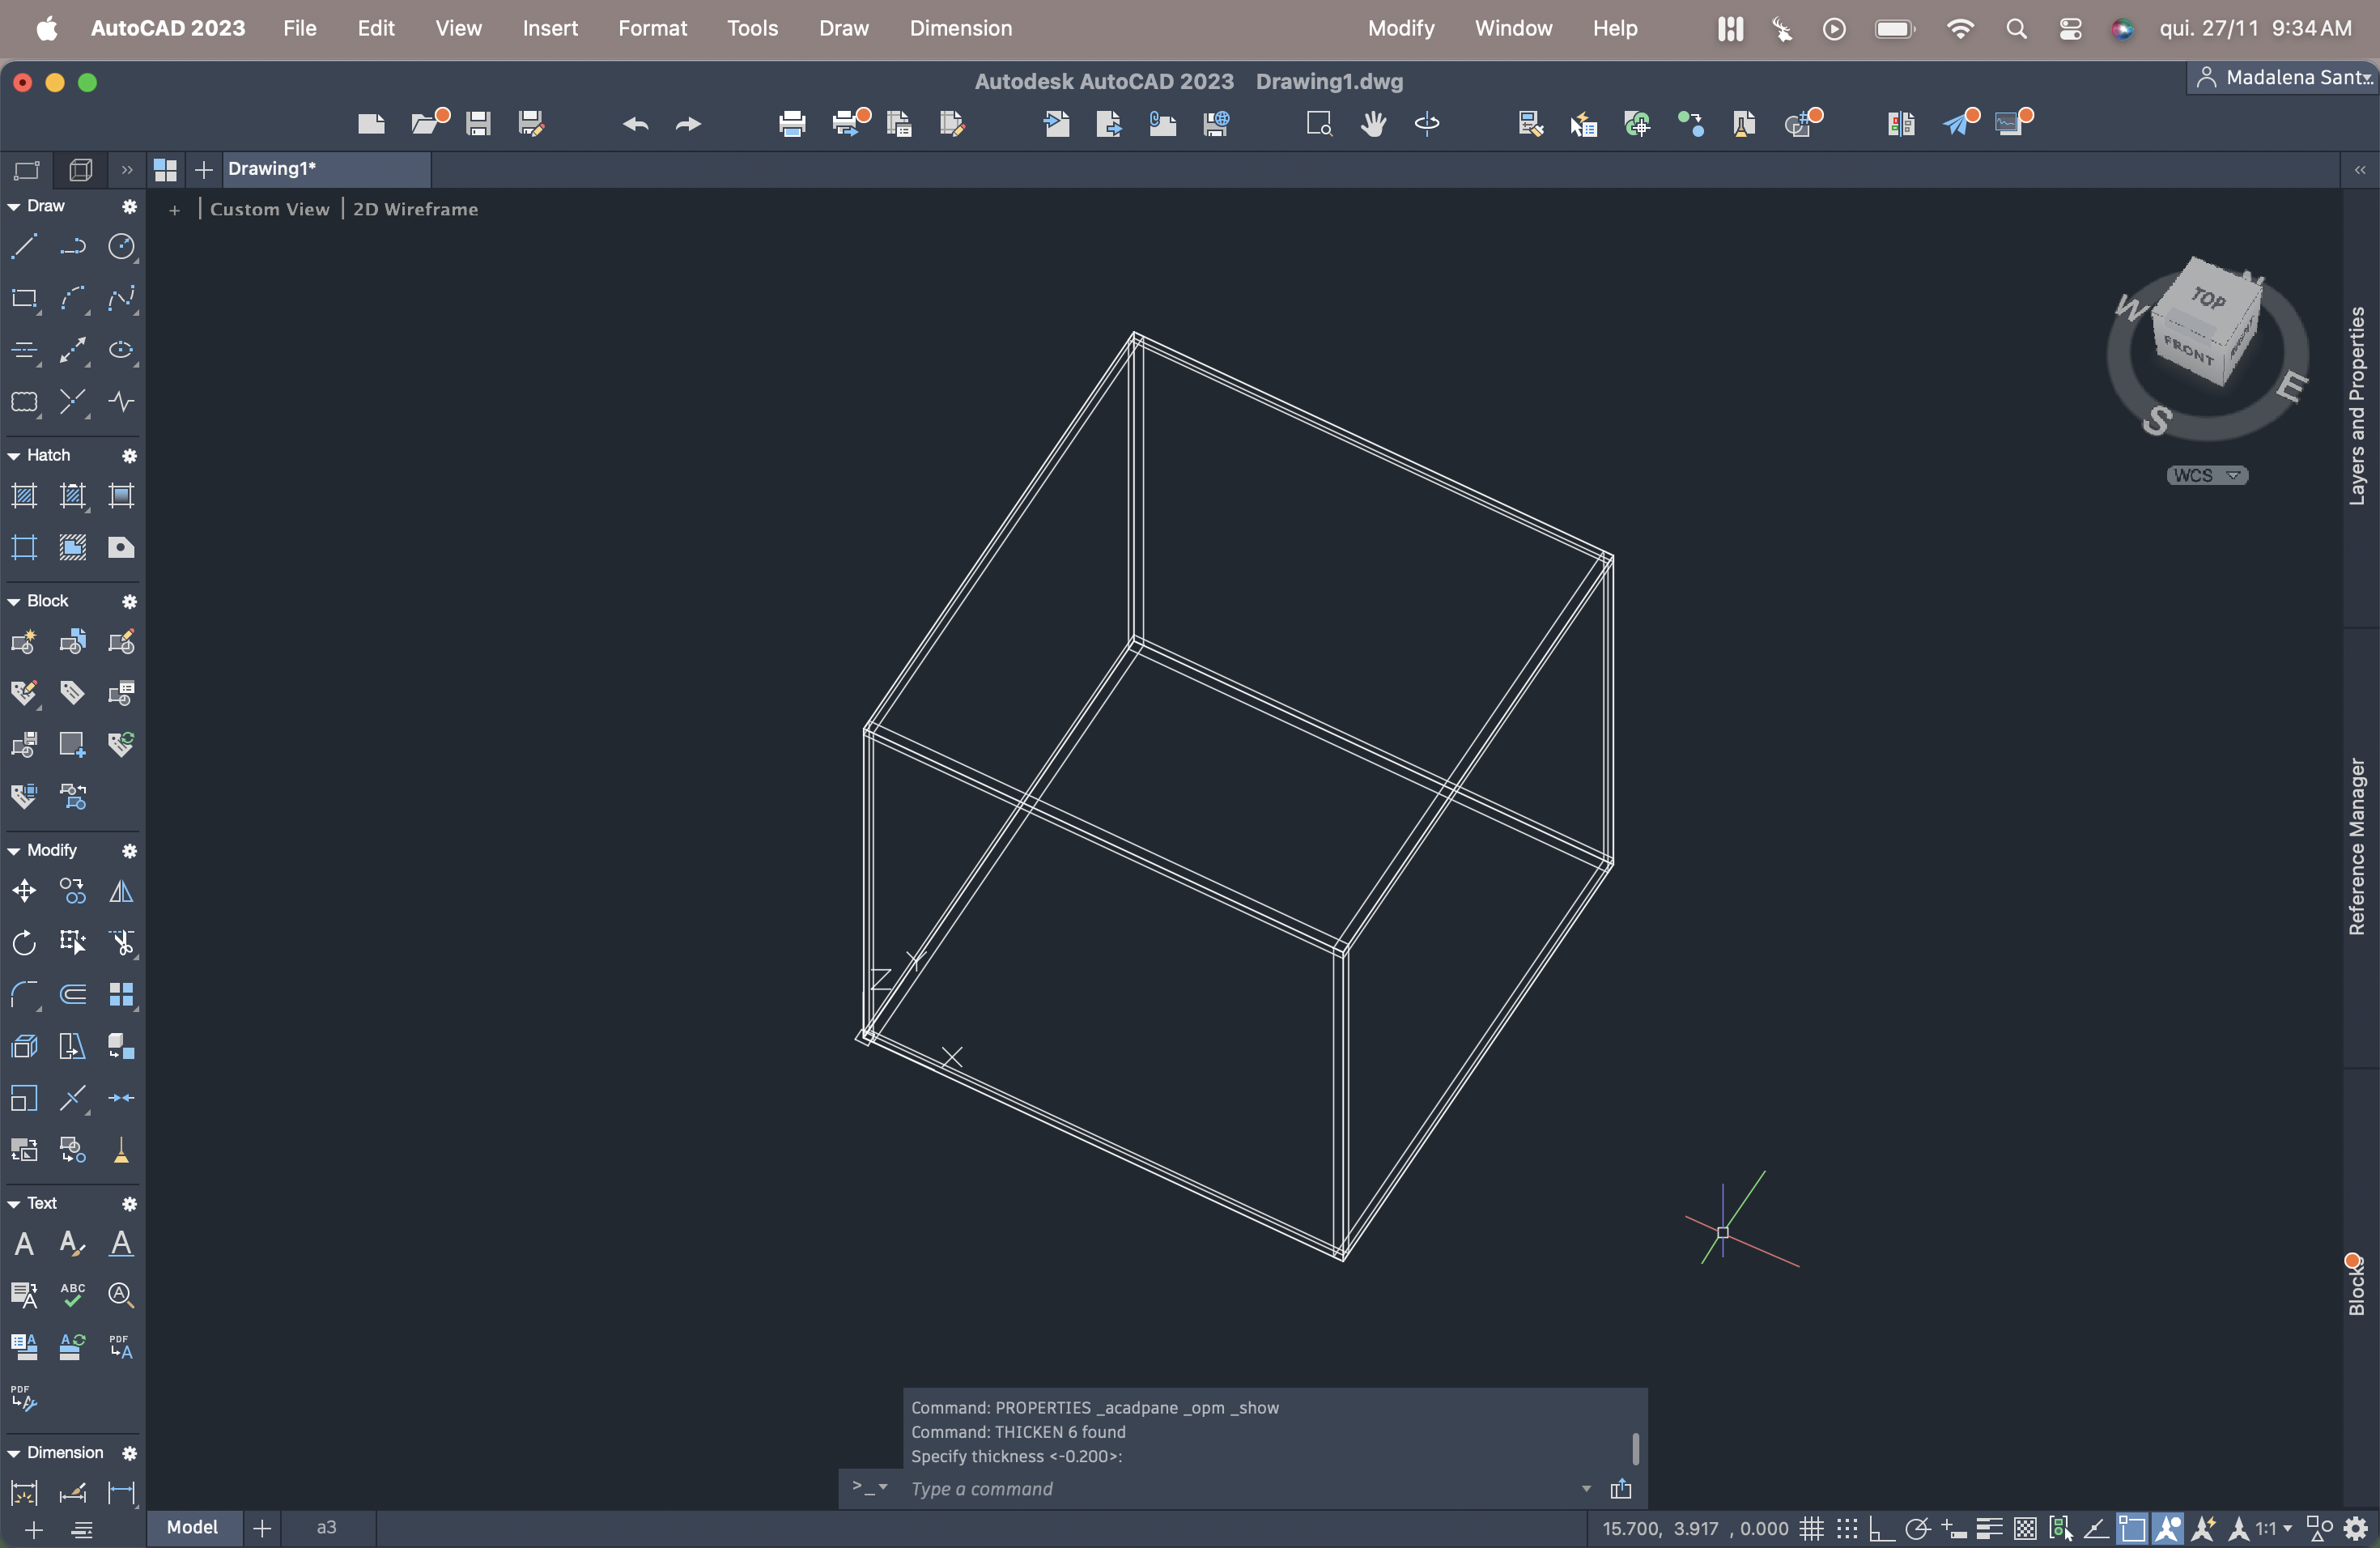Click the Pan hand icon in toolbar
2380x1548 pixels.
(x=1373, y=124)
